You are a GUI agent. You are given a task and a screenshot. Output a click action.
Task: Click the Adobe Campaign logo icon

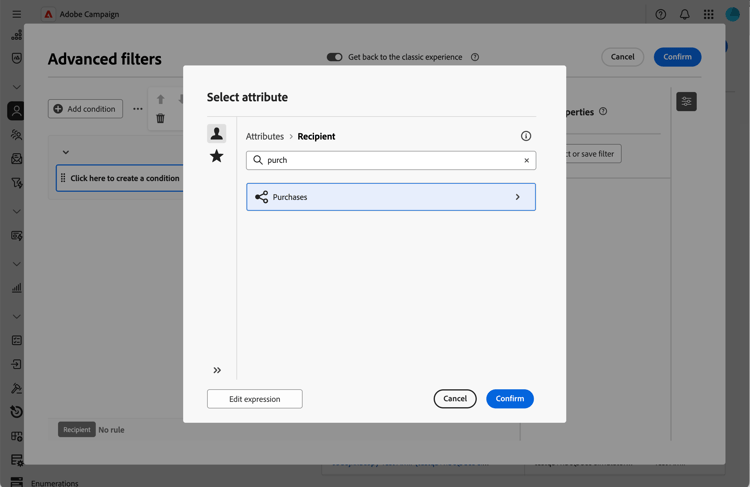(48, 14)
